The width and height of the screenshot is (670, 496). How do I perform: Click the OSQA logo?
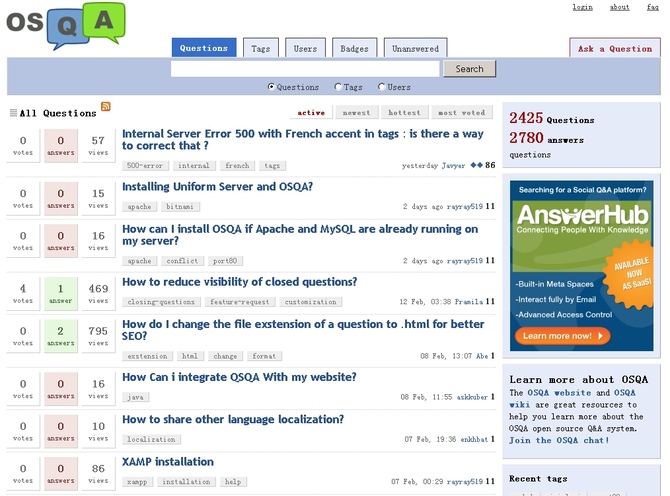click(x=66, y=25)
